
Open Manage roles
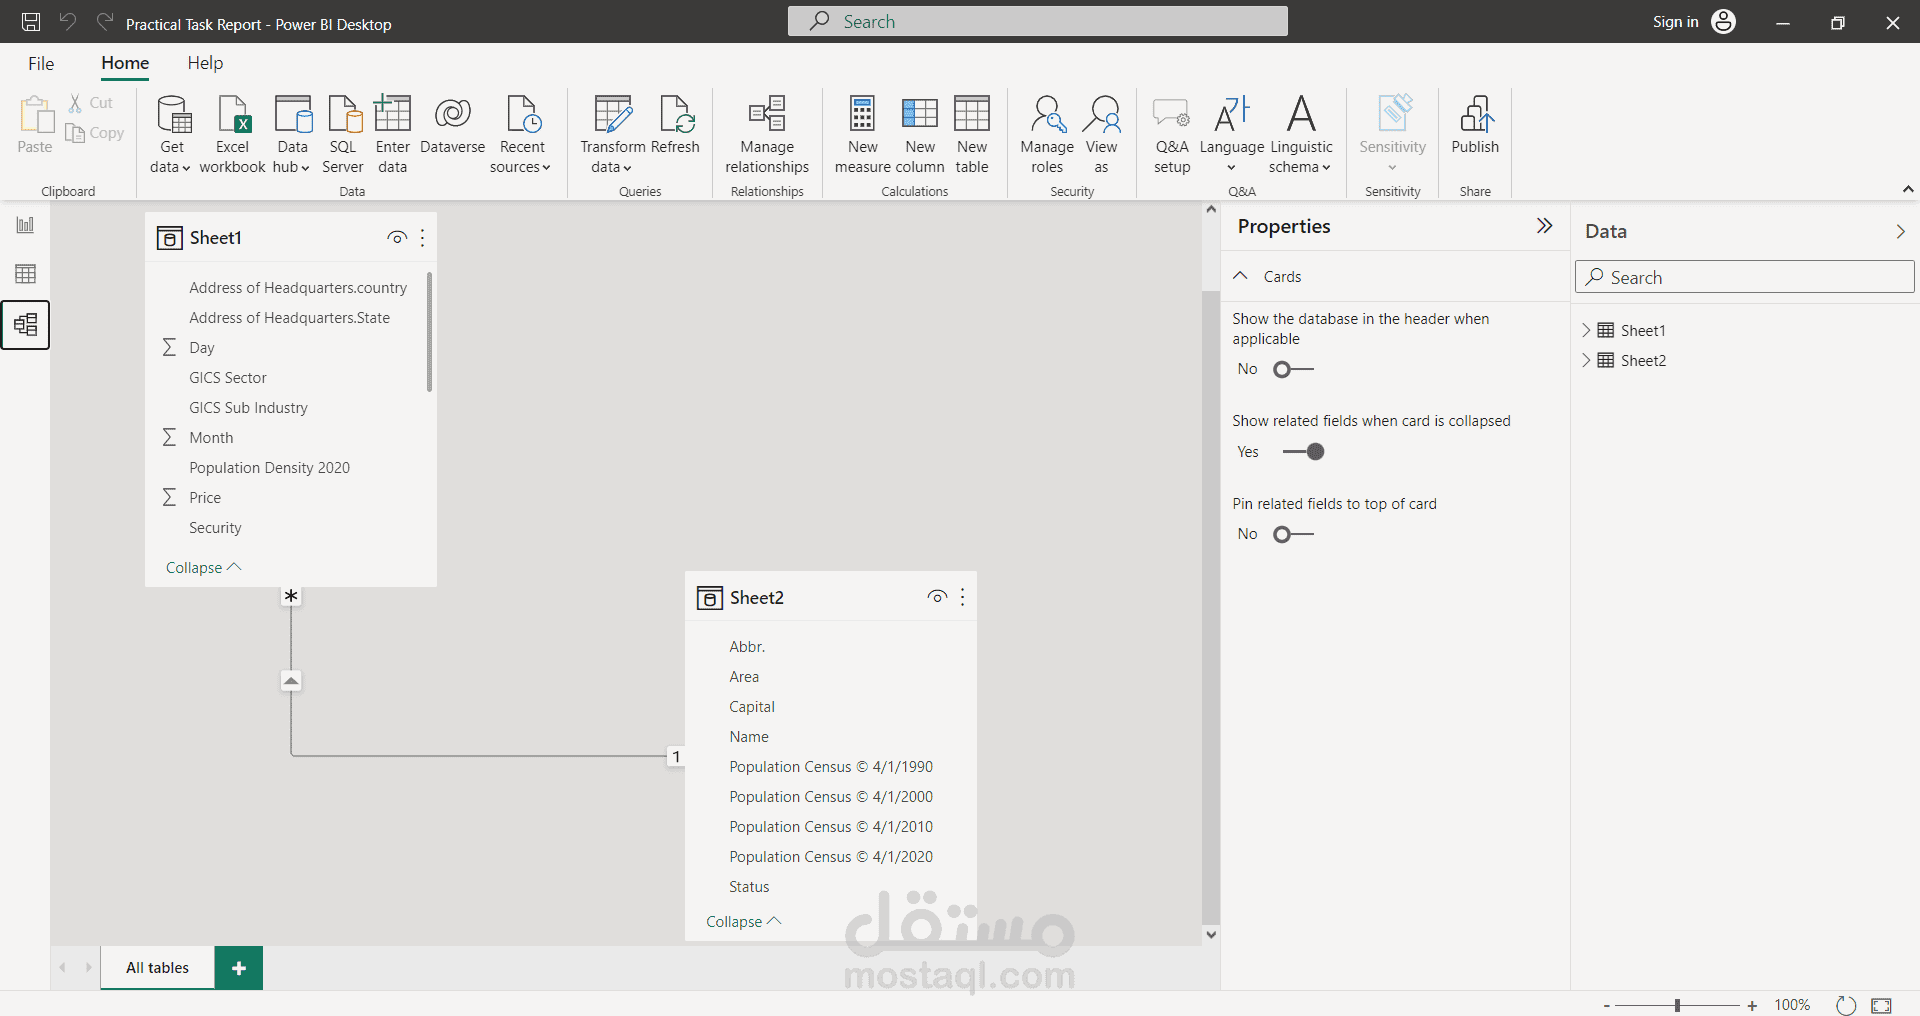tap(1047, 135)
